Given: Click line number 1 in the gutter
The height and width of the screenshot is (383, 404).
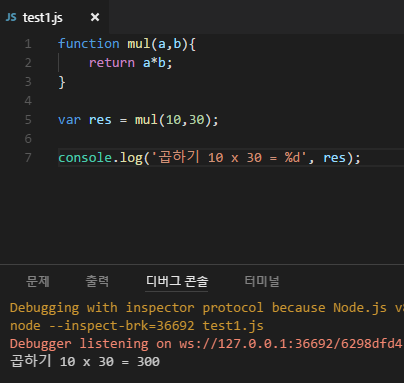Looking at the screenshot, I should (x=28, y=44).
